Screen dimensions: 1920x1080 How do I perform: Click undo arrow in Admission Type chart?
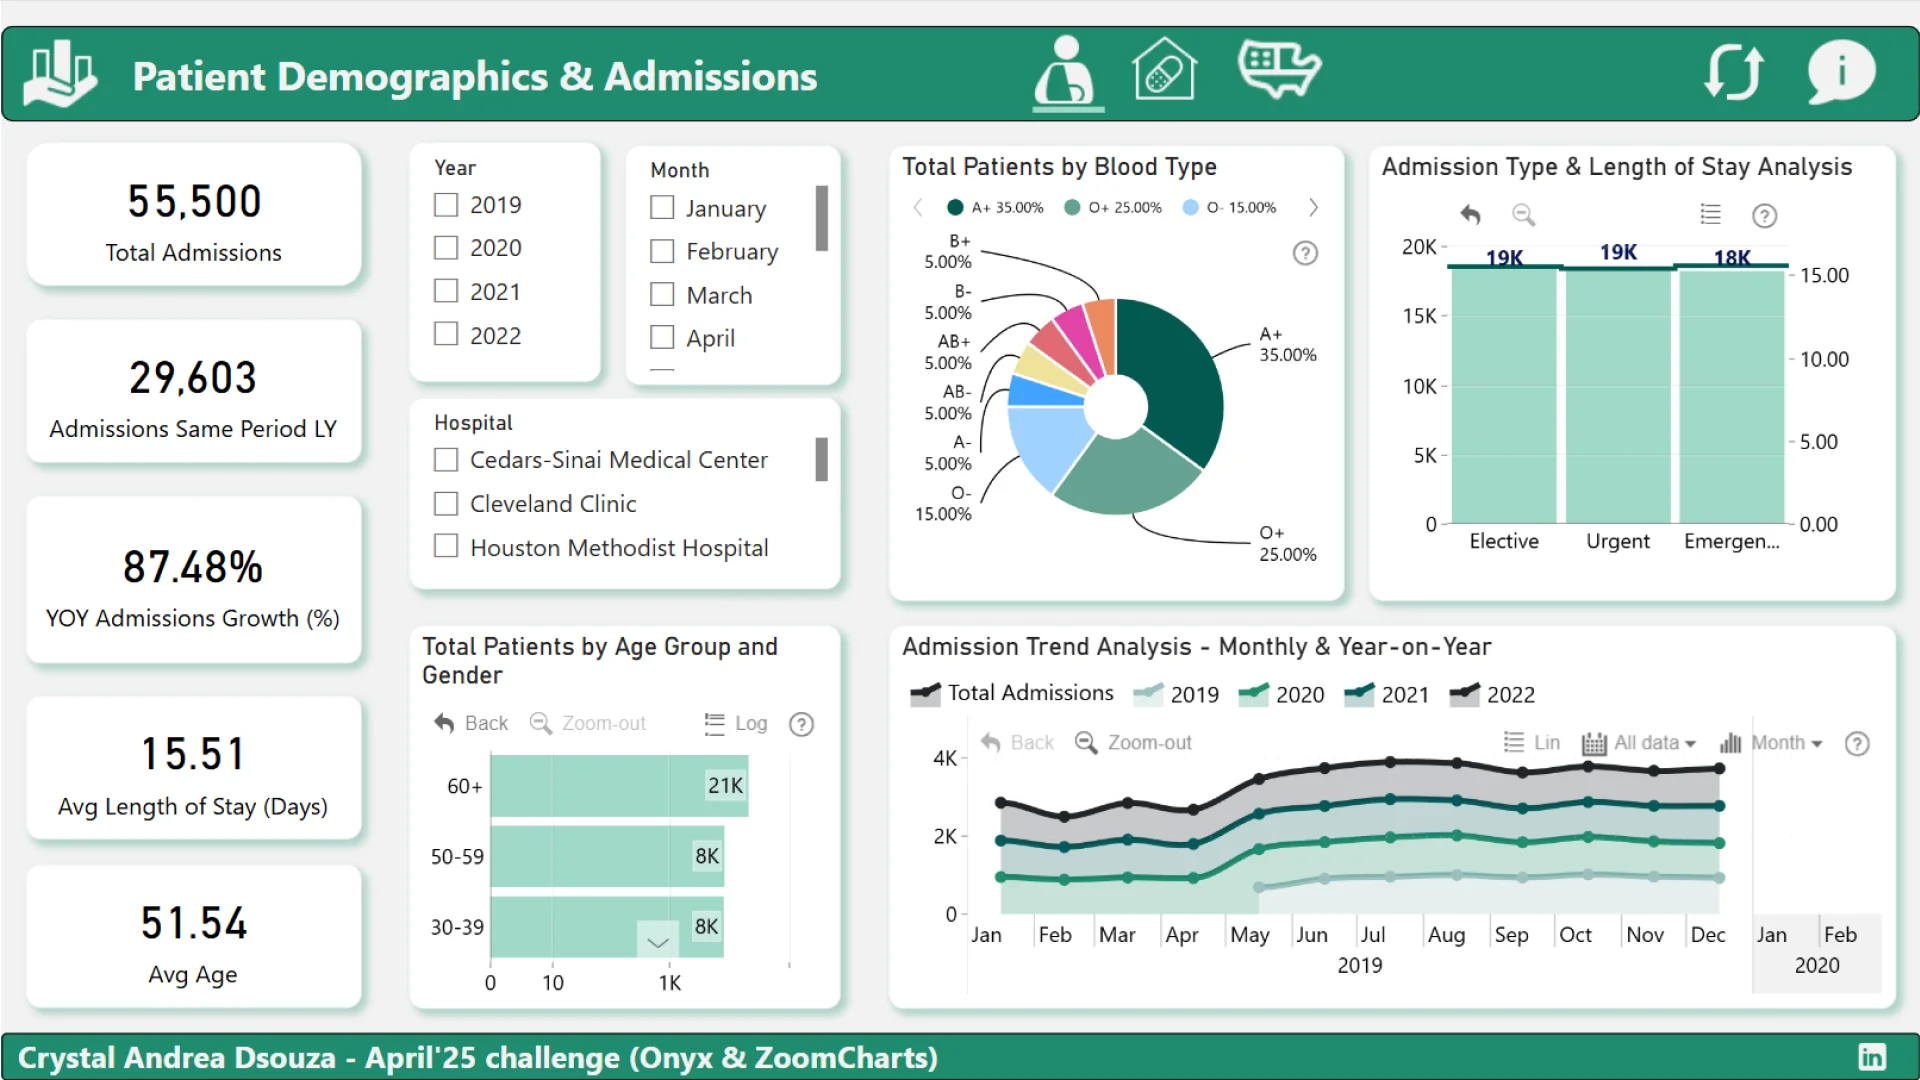(x=1470, y=214)
